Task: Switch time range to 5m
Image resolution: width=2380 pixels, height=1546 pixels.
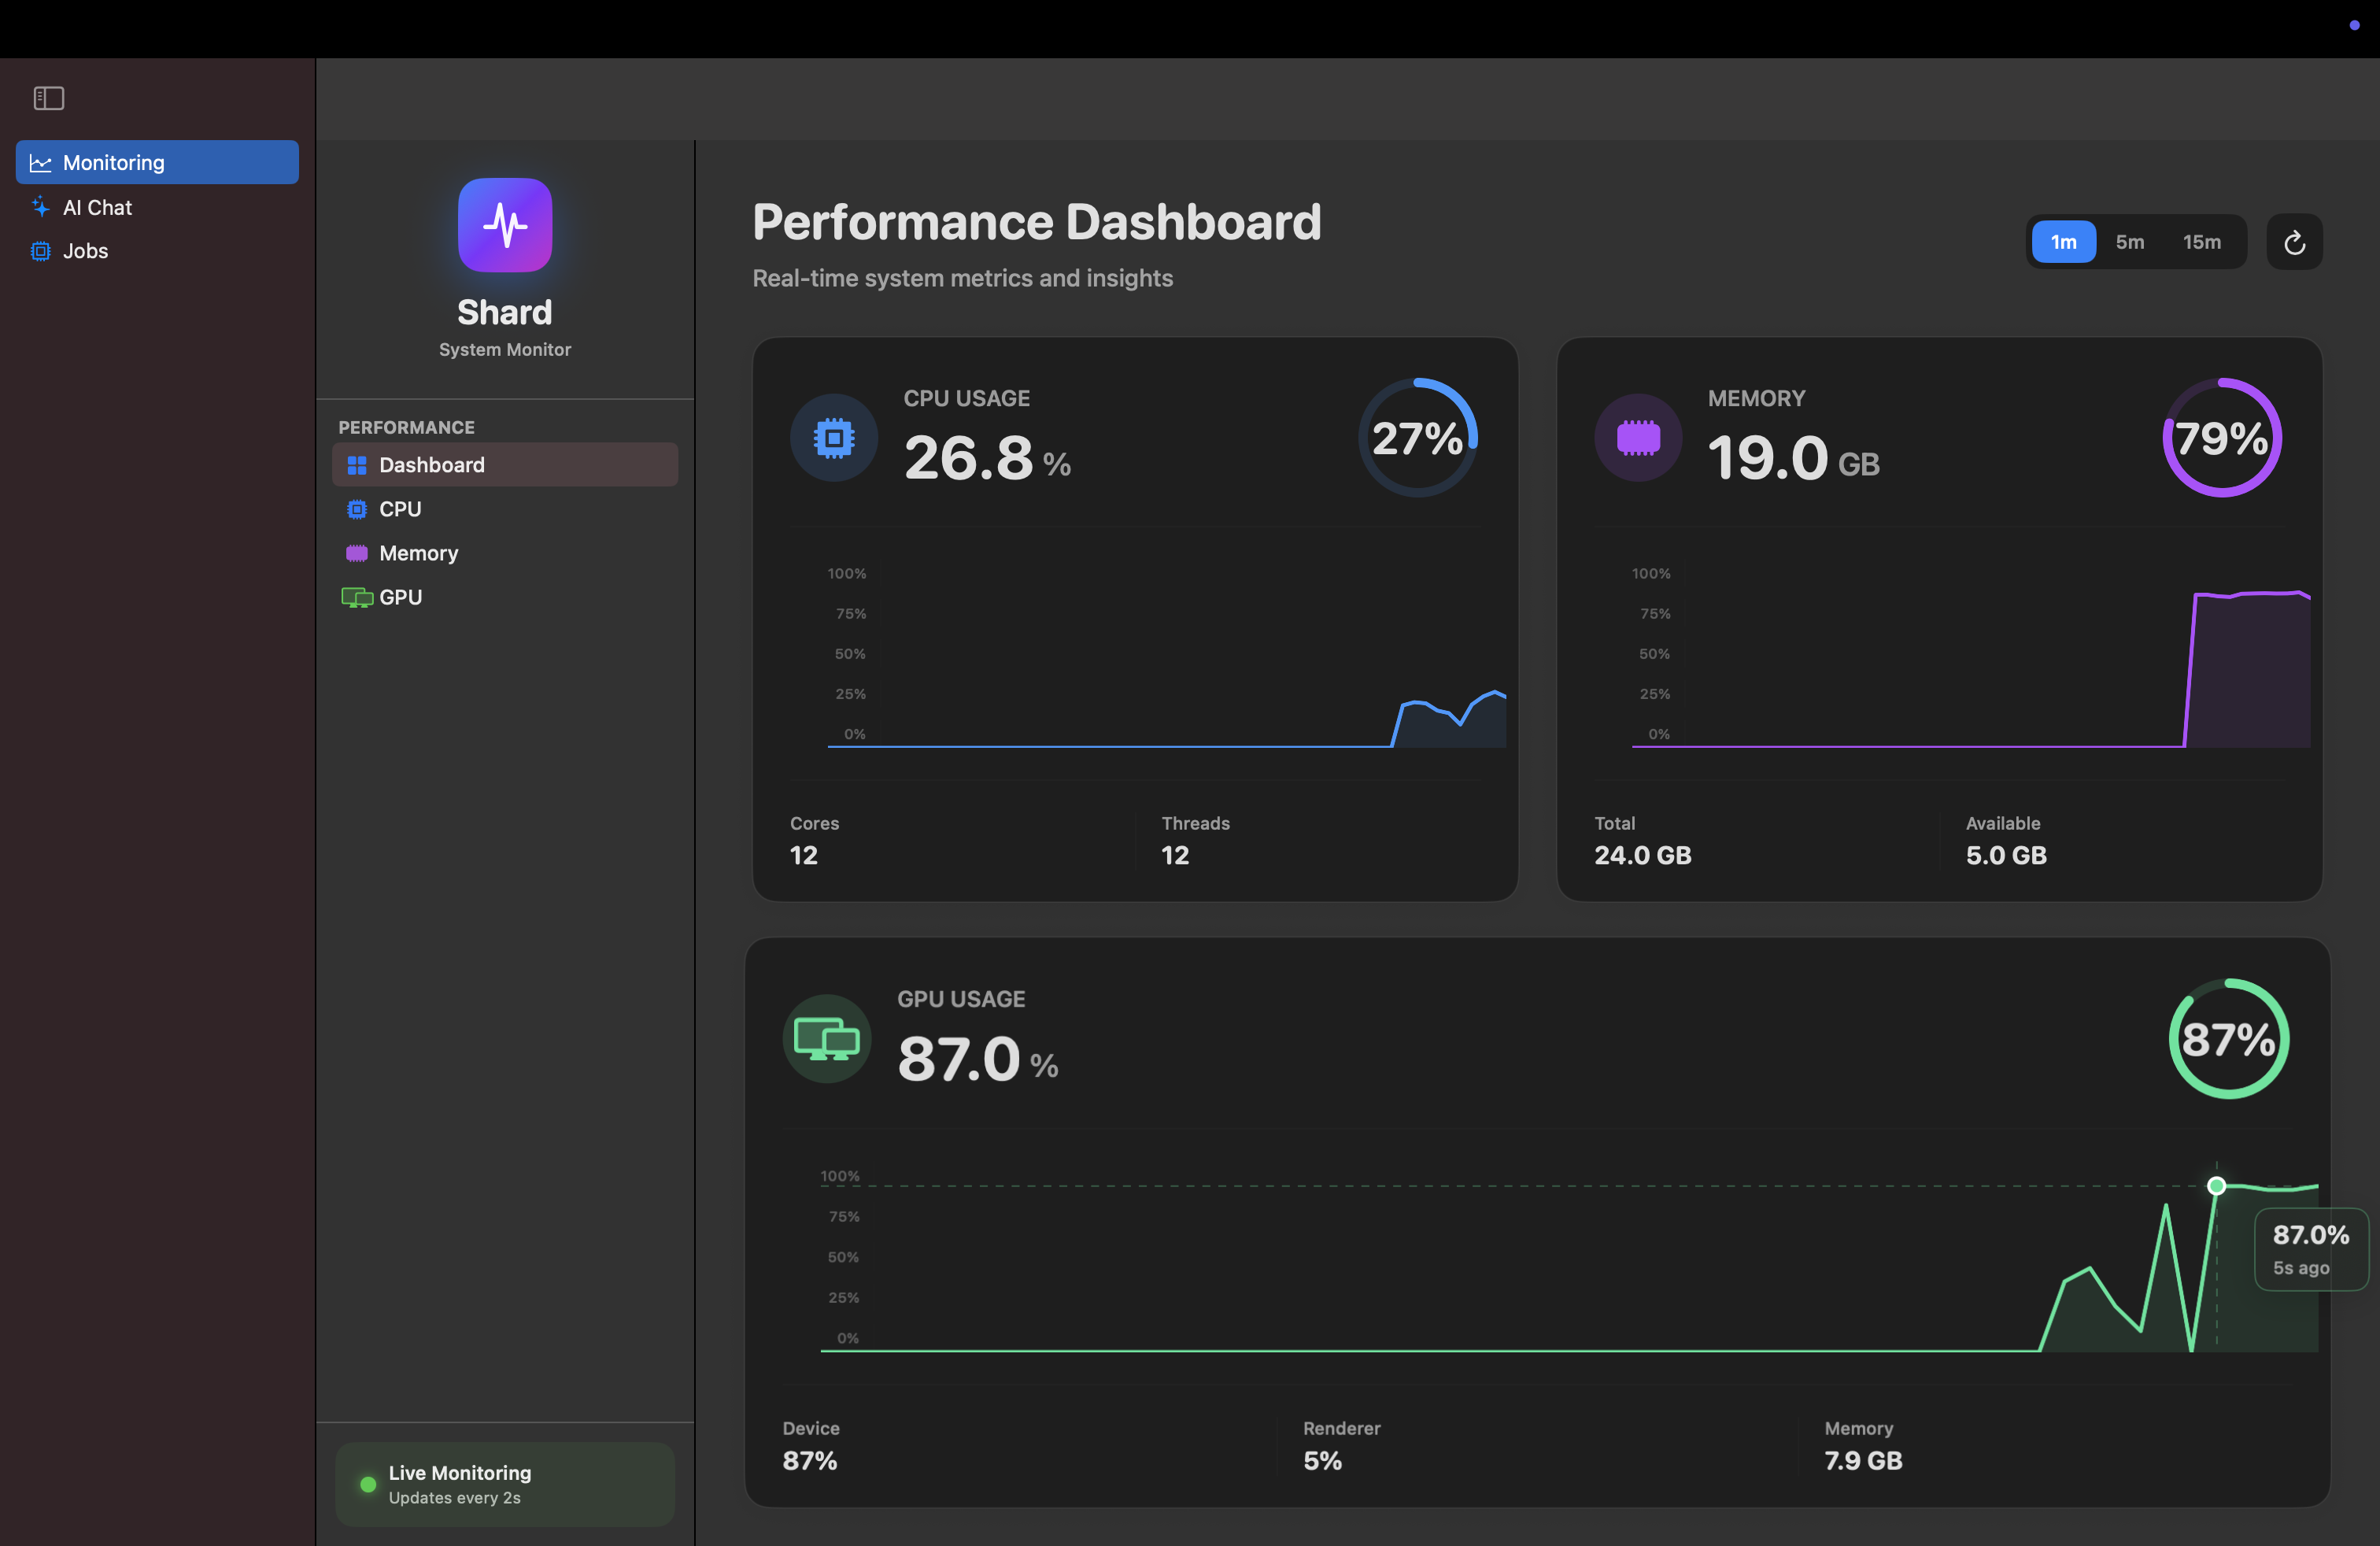Action: [2129, 242]
